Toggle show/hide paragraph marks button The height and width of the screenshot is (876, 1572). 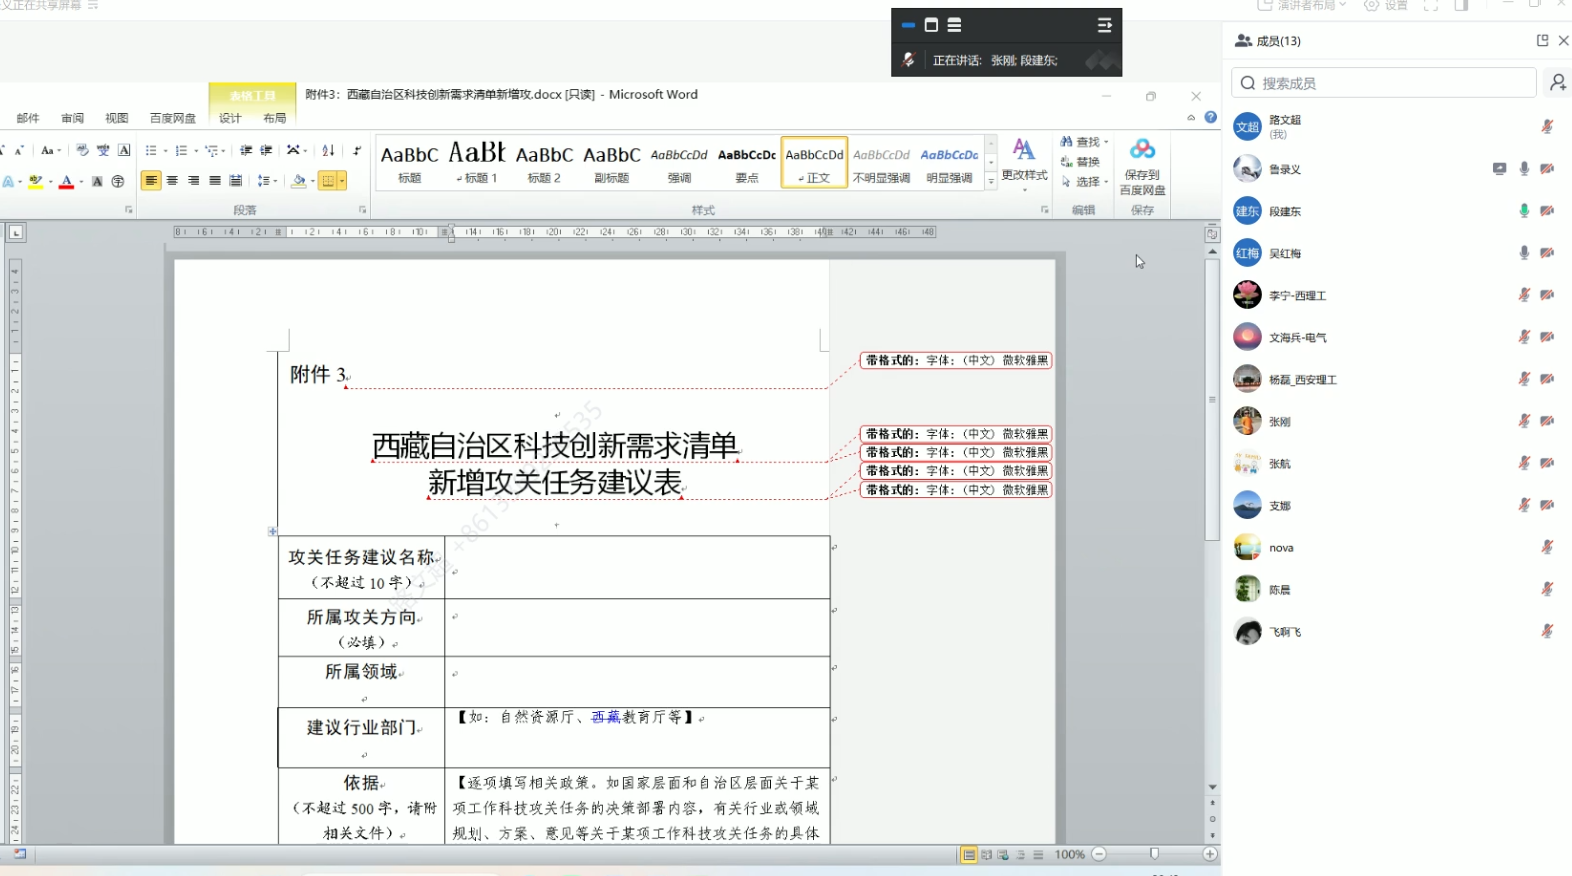tap(357, 151)
